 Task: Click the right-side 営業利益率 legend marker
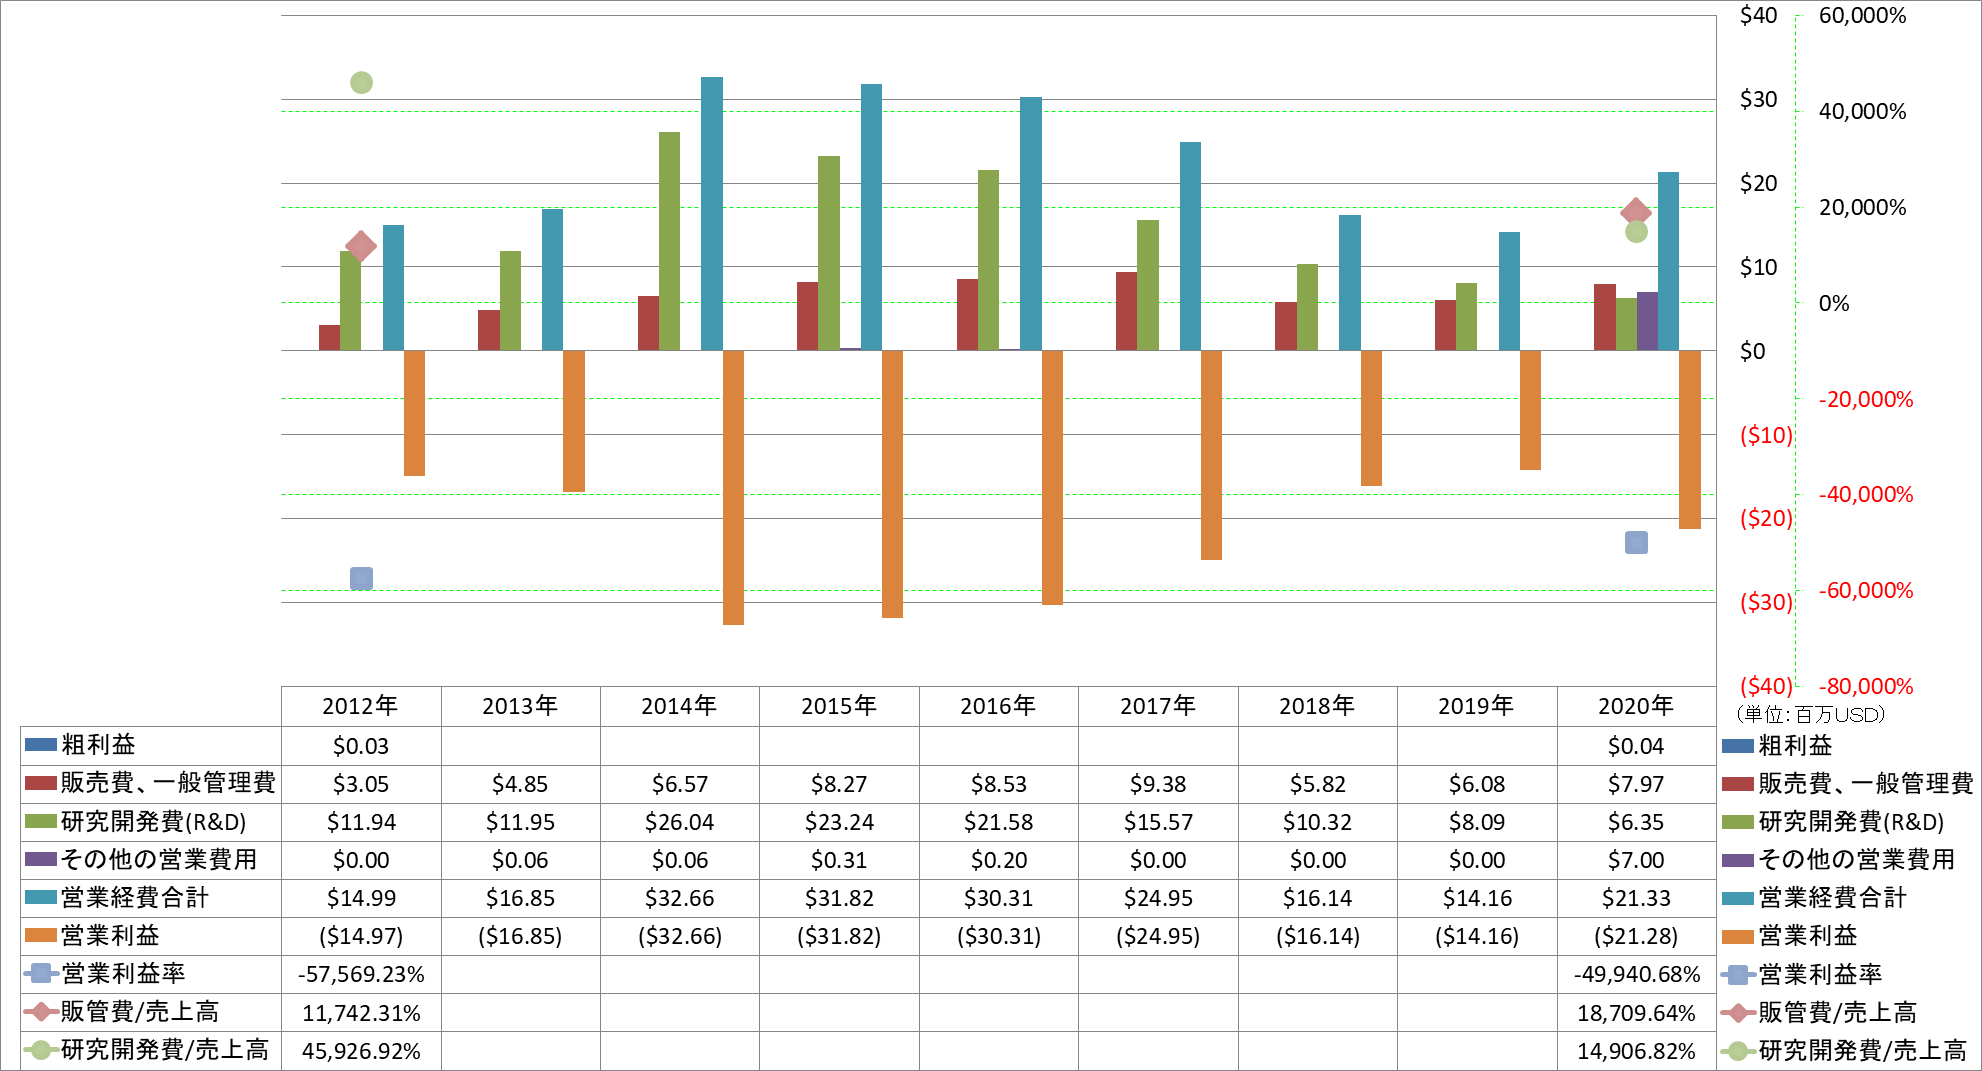pos(1738,974)
